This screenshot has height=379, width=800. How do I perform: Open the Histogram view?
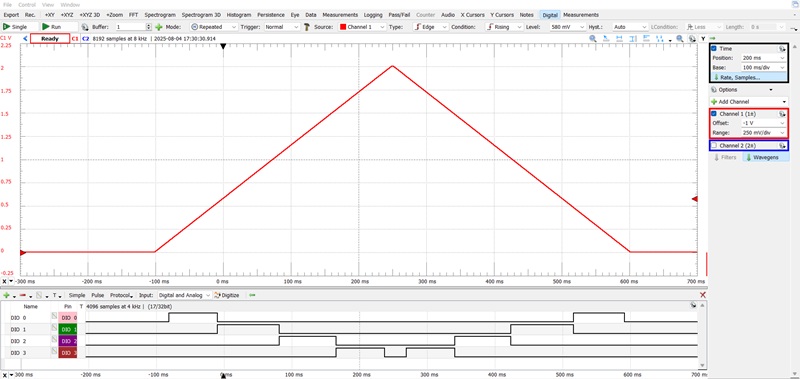click(239, 15)
